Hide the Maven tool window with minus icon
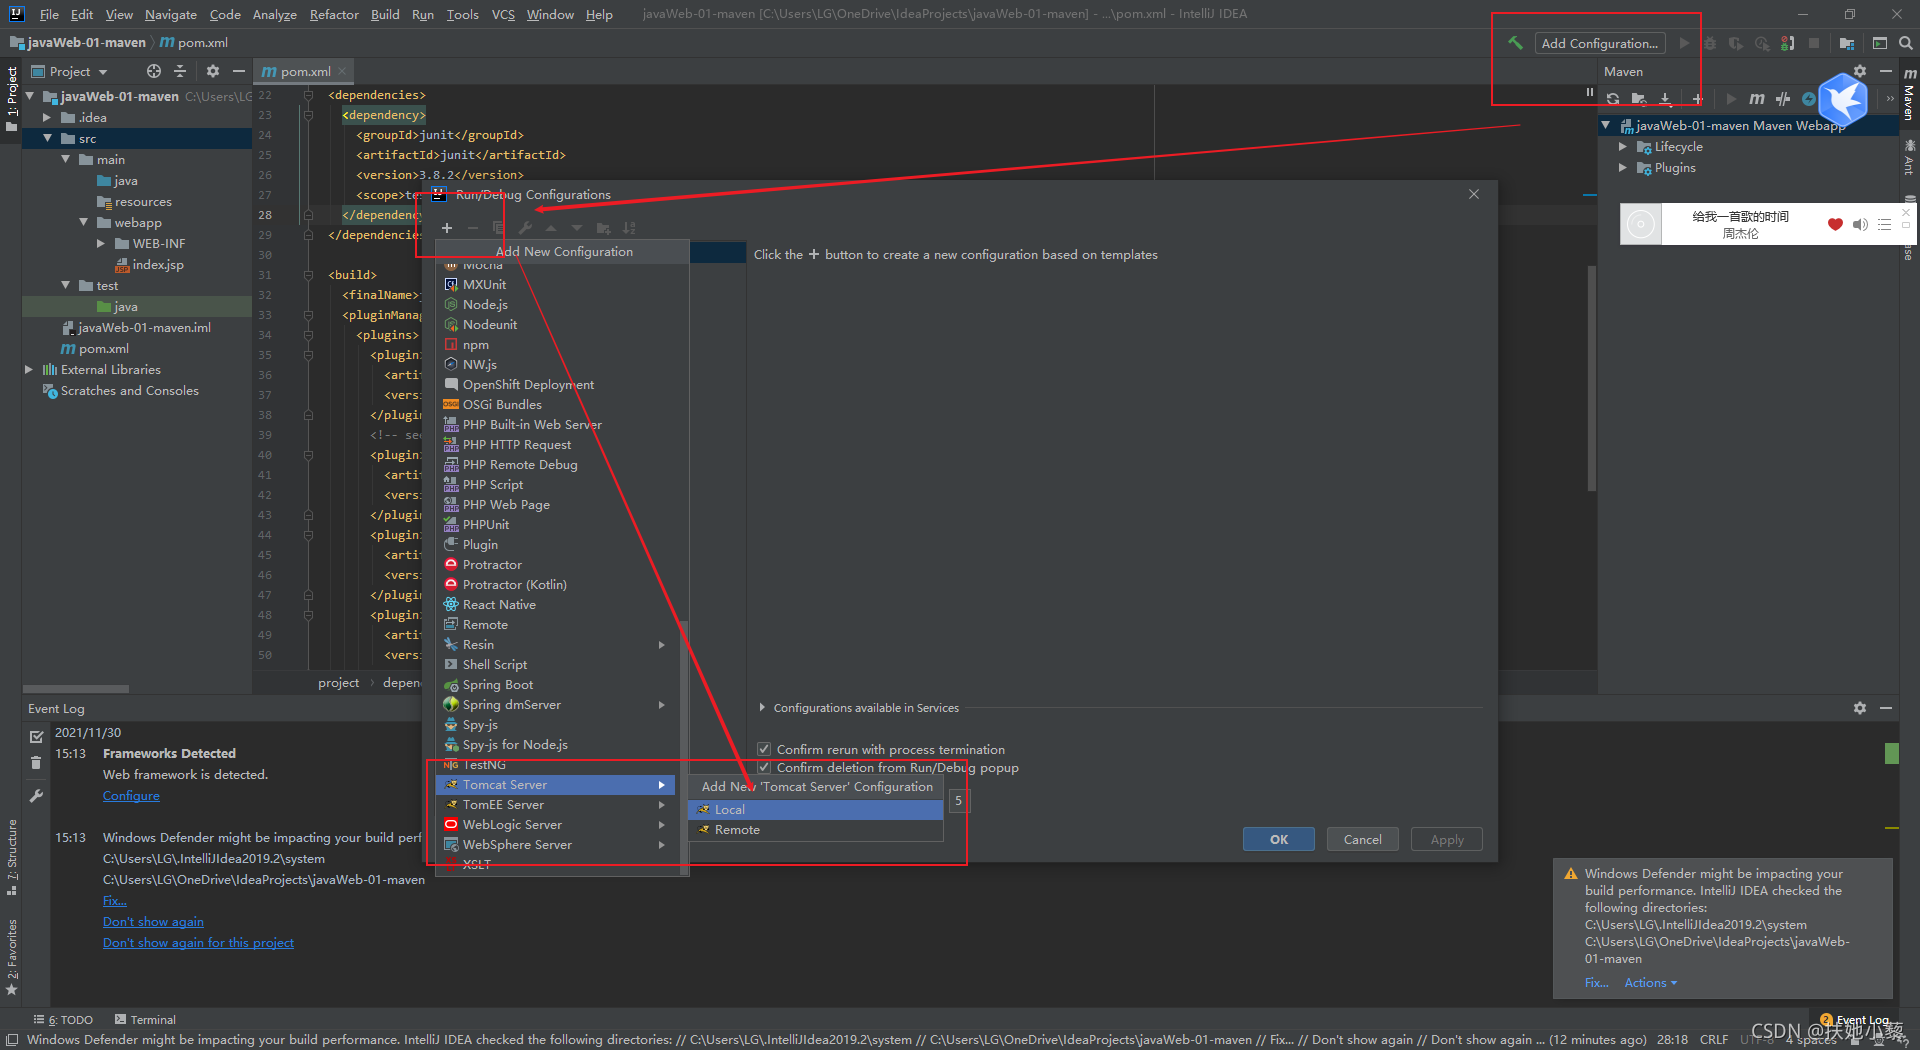1920x1050 pixels. (1886, 71)
